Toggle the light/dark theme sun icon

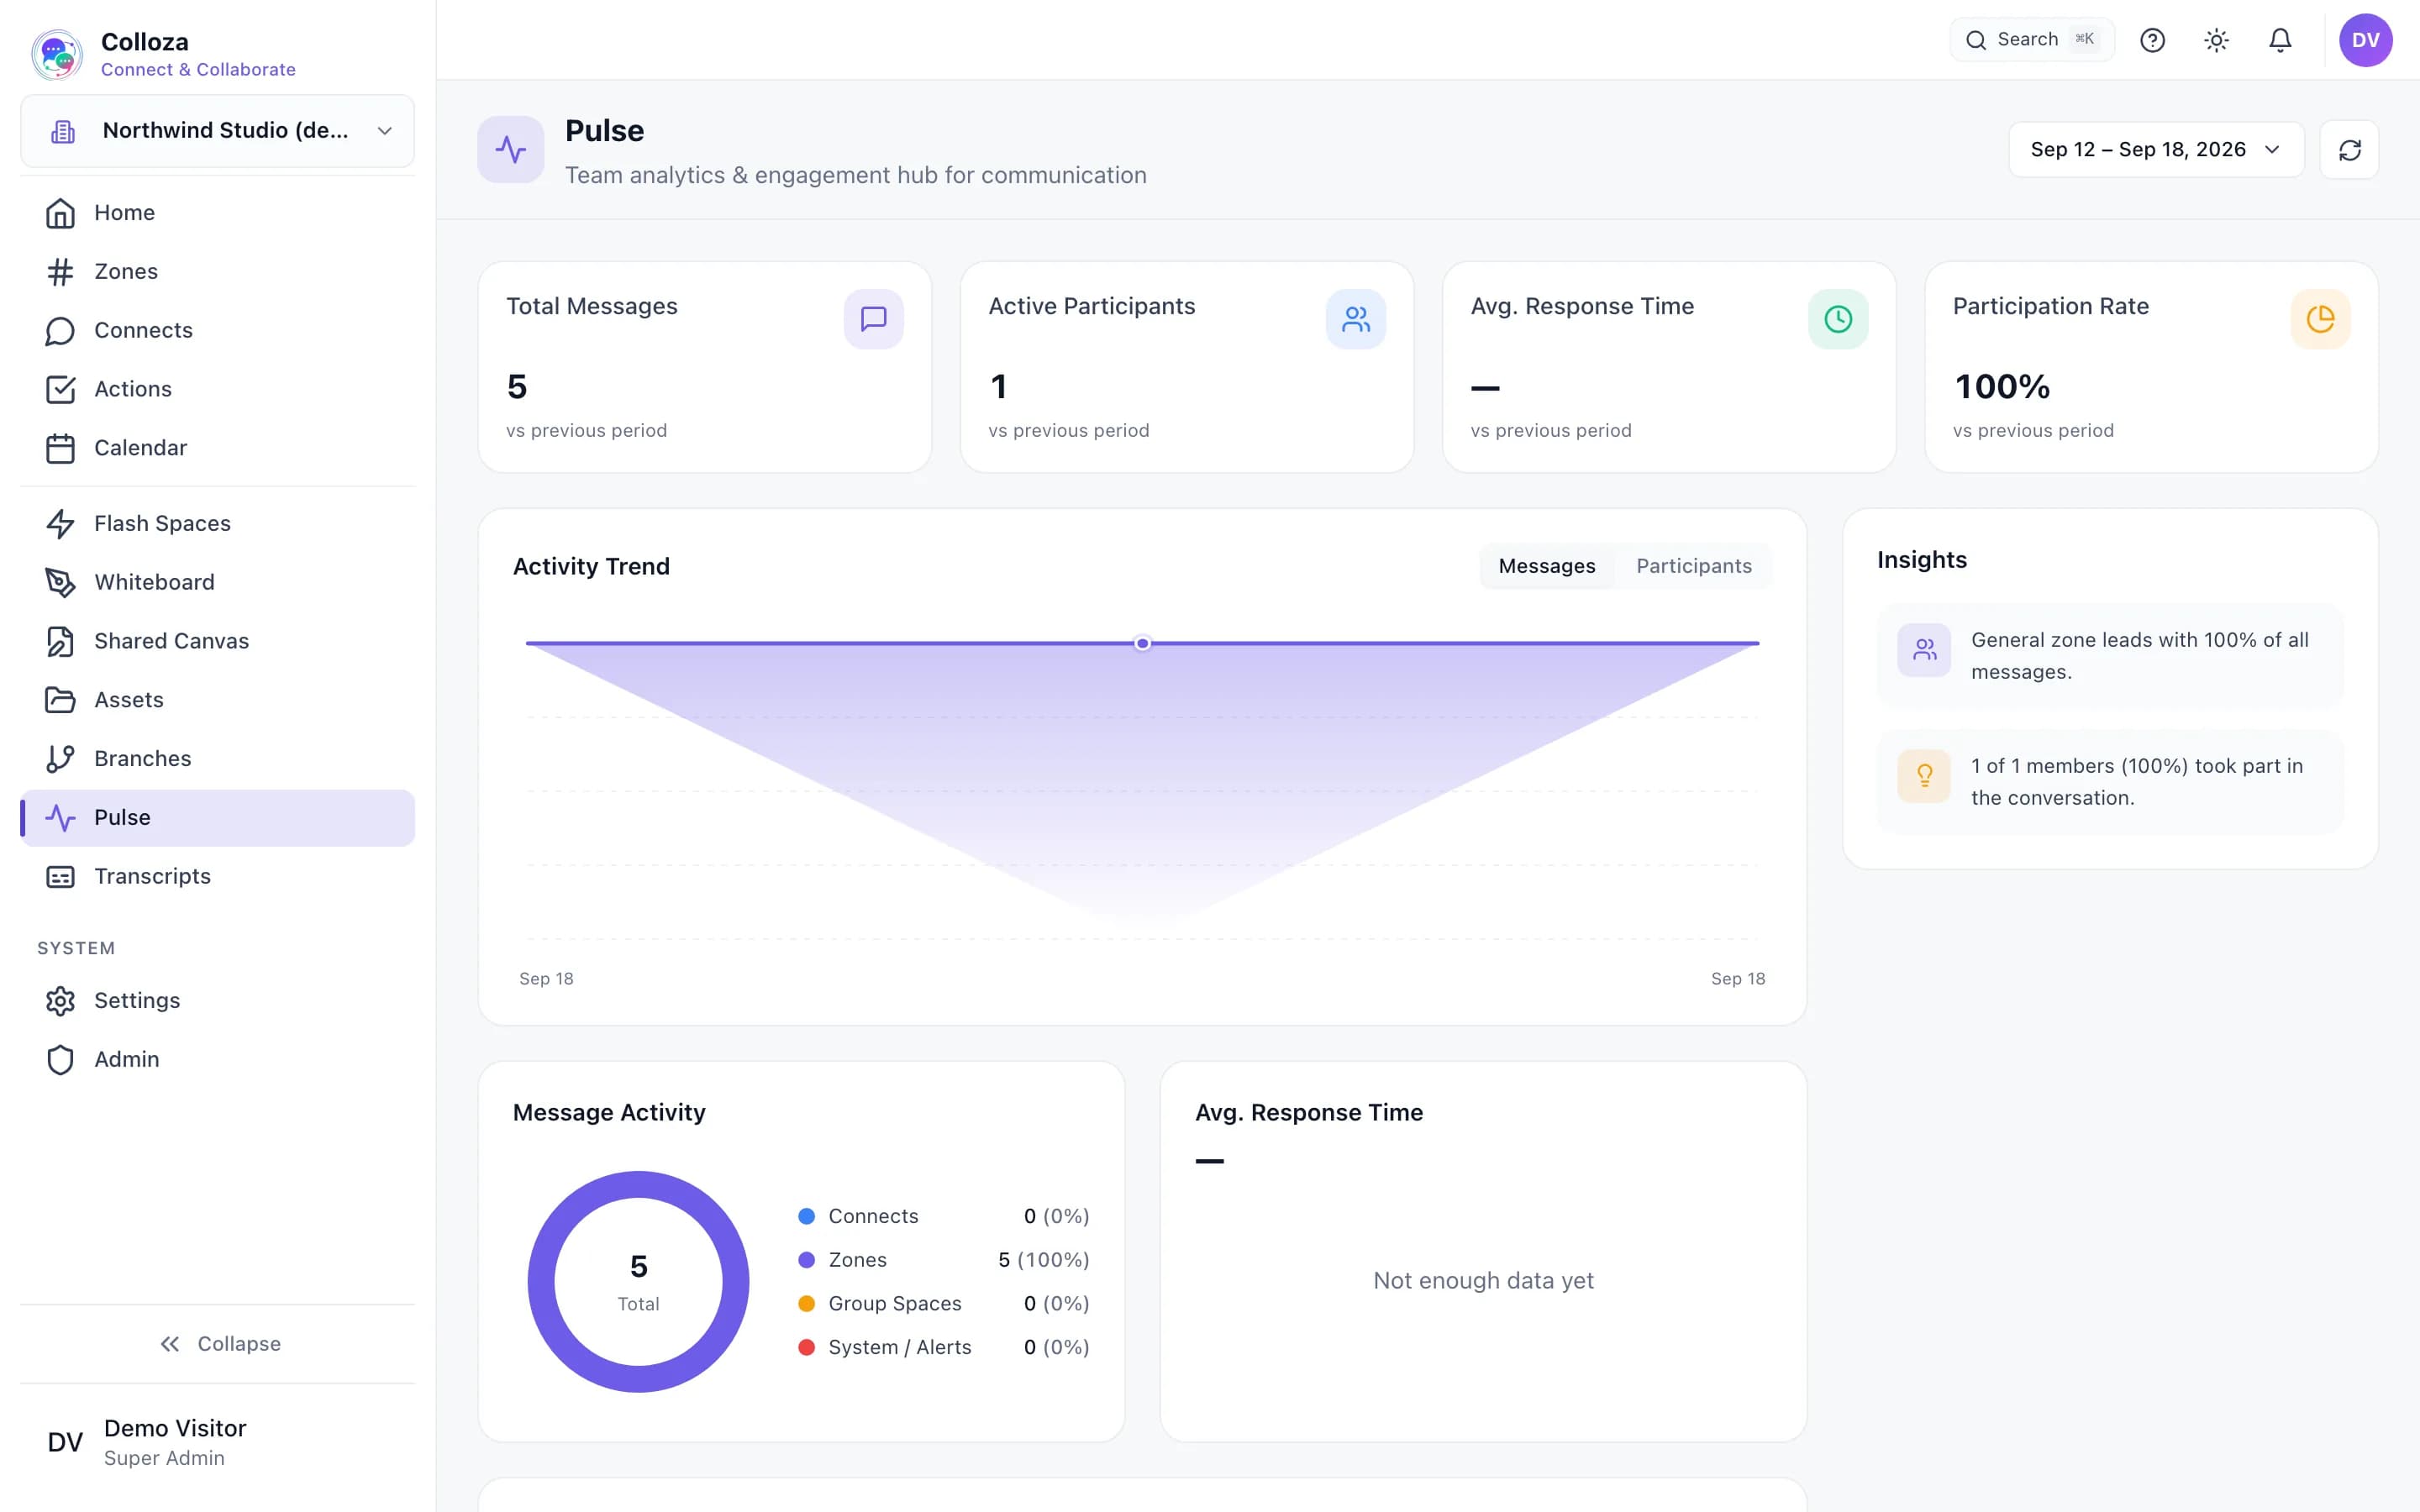click(2216, 40)
